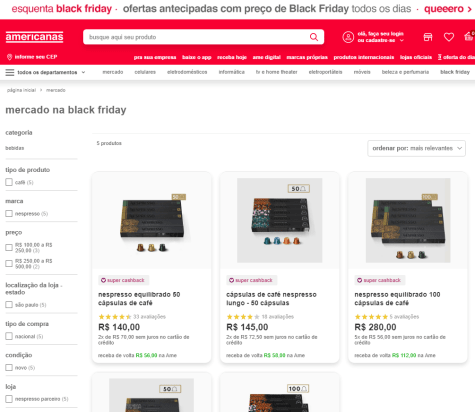Open the user account avatar icon
Viewport: 475px width, 412px height.
(x=348, y=37)
